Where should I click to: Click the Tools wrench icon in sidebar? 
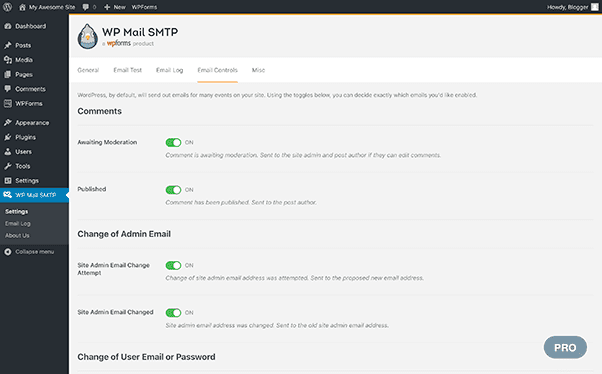click(x=8, y=166)
